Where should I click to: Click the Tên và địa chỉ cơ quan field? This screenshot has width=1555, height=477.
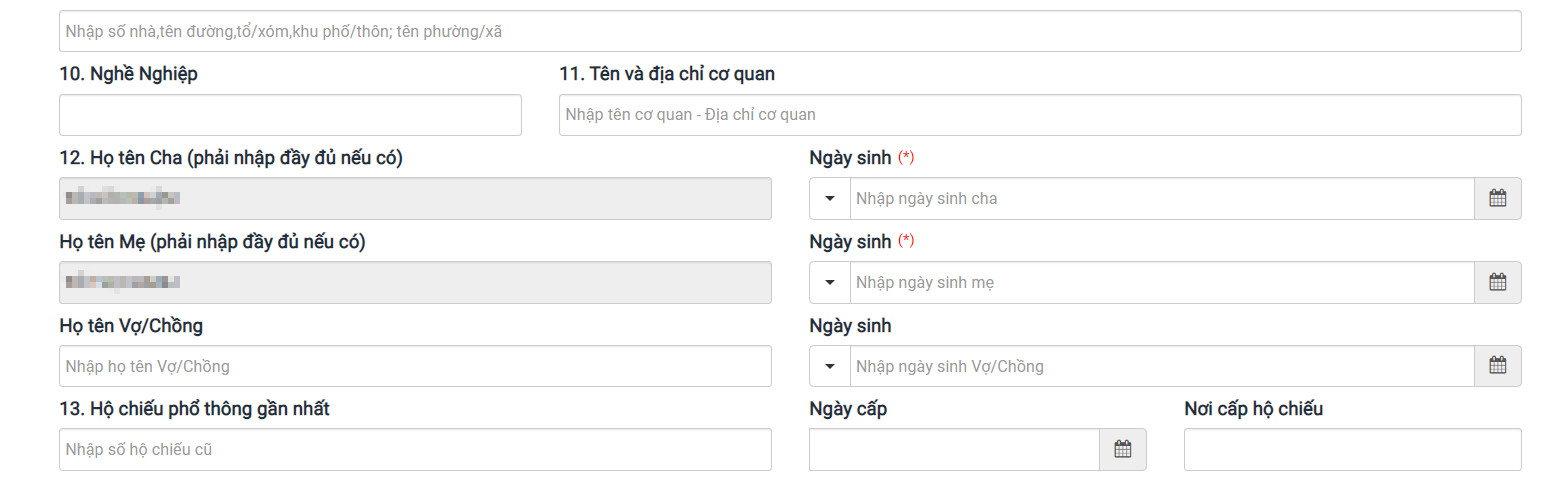coord(1040,115)
